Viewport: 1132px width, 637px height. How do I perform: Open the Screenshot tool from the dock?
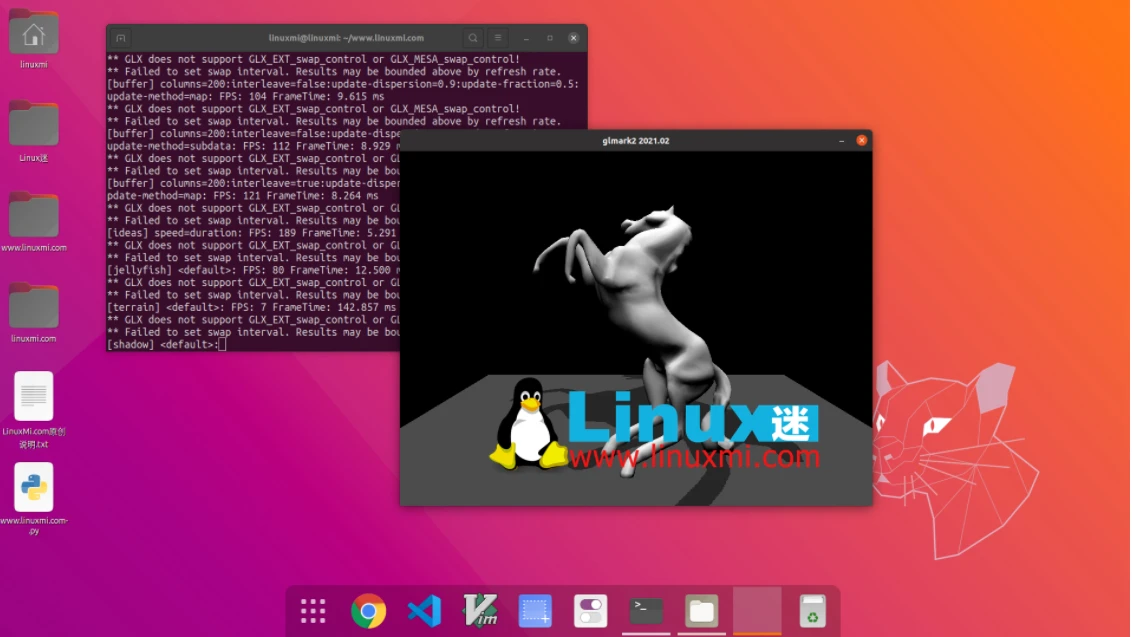(x=535, y=611)
